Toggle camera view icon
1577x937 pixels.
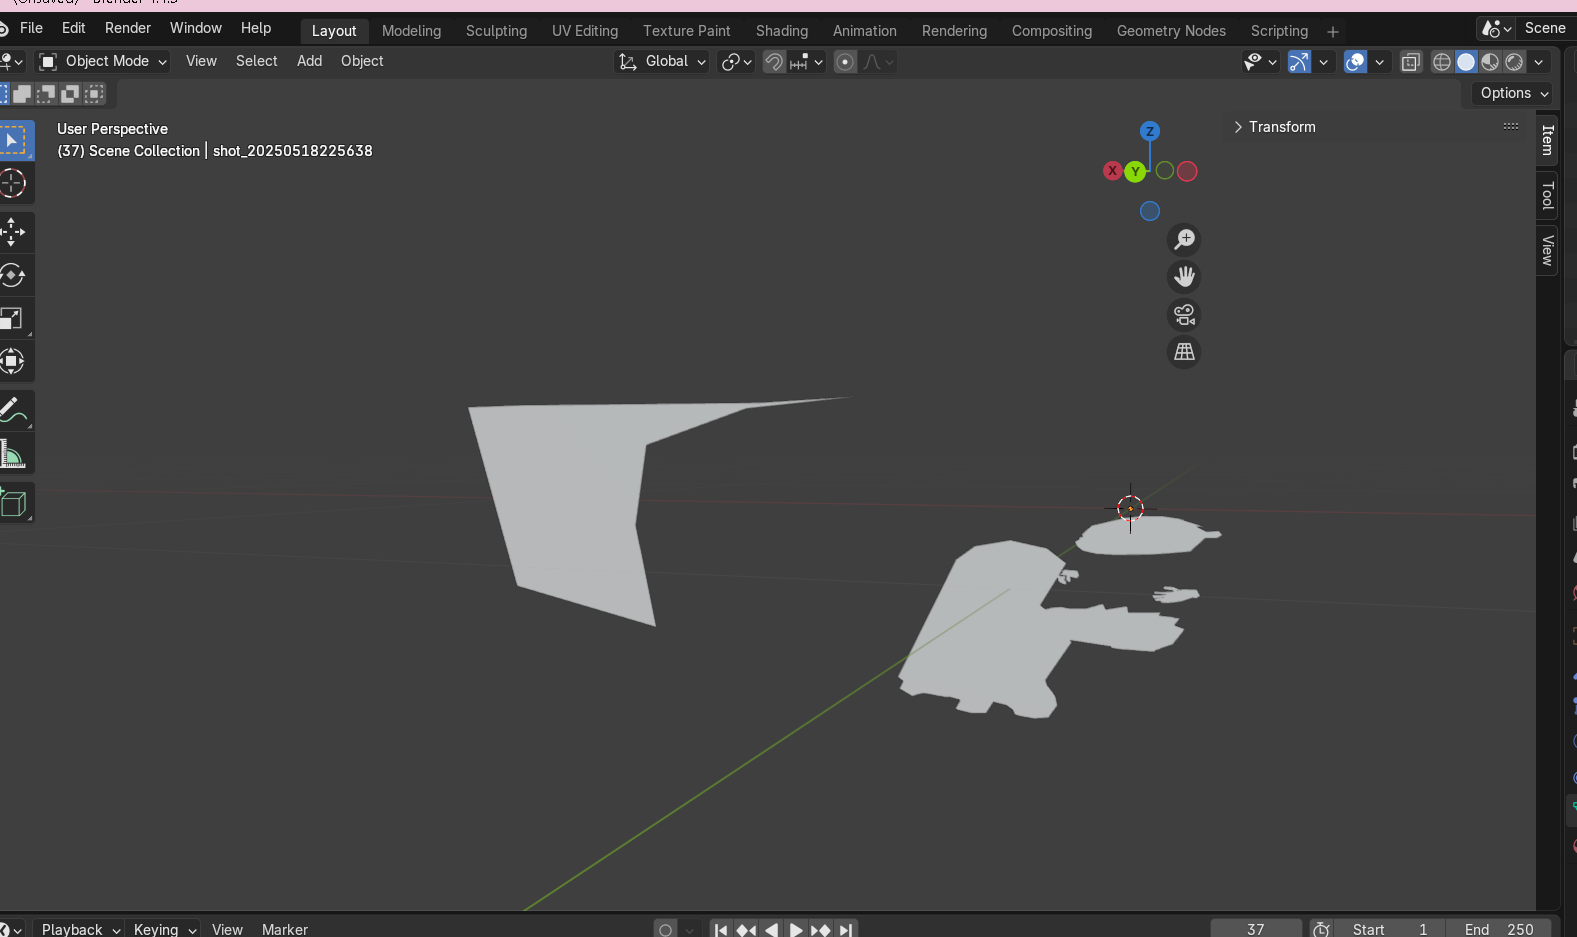pos(1184,314)
